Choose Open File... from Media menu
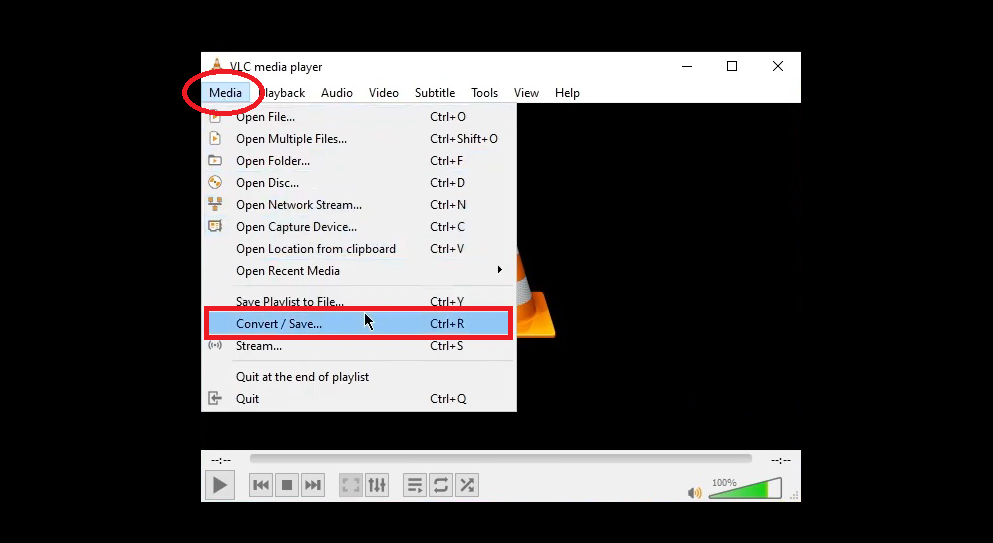993x543 pixels. click(x=358, y=117)
